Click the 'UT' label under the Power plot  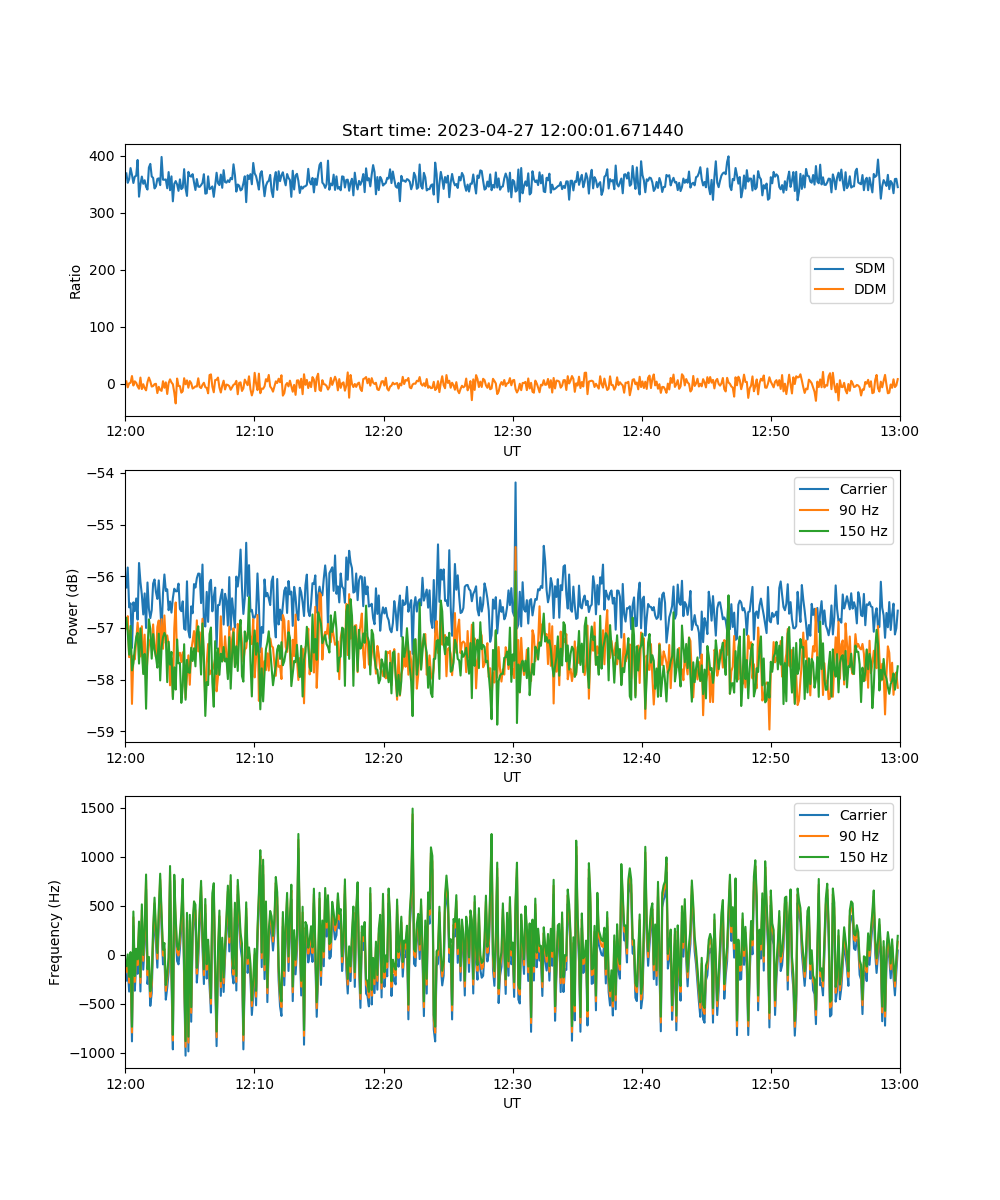(x=512, y=777)
